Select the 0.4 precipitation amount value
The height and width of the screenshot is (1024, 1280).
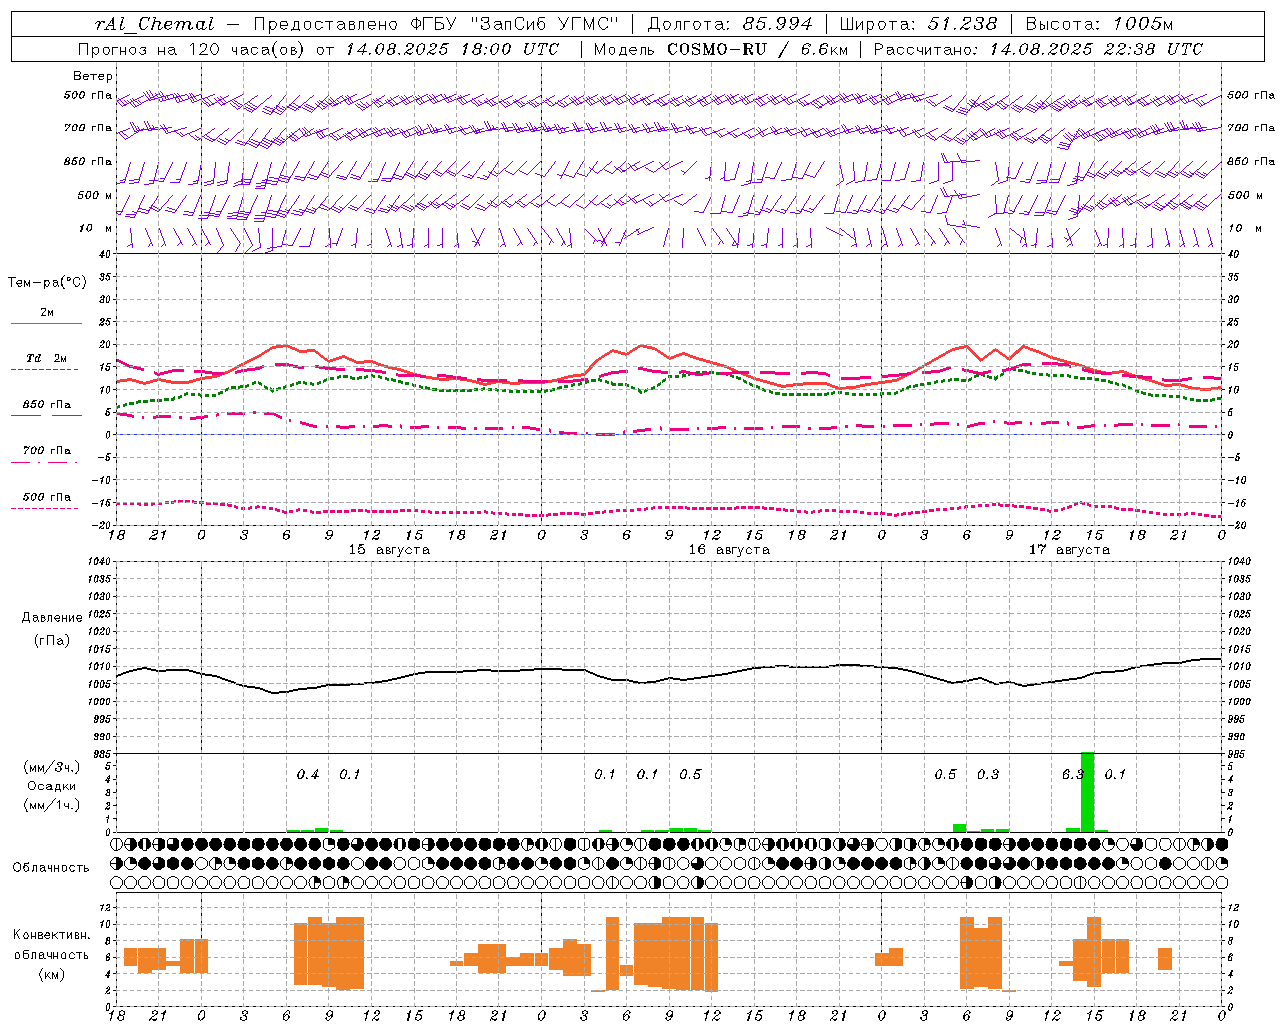pos(308,774)
